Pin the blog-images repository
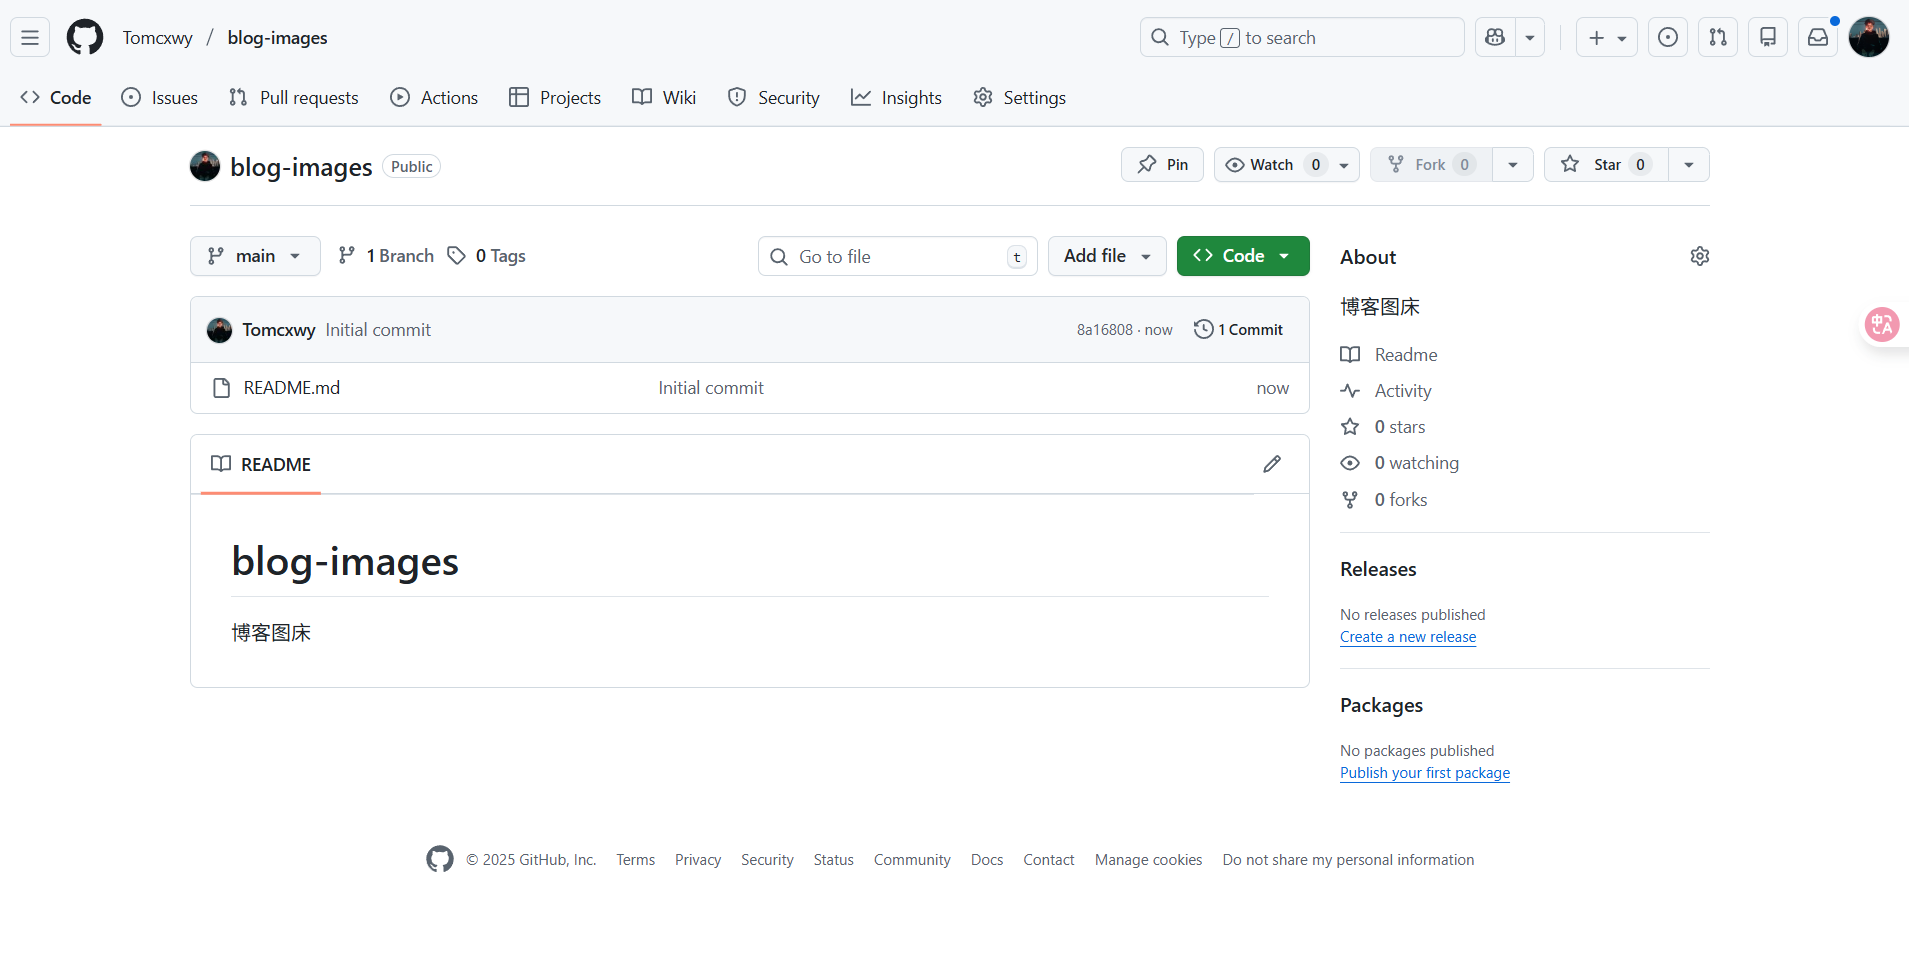This screenshot has height=967, width=1909. [1162, 165]
